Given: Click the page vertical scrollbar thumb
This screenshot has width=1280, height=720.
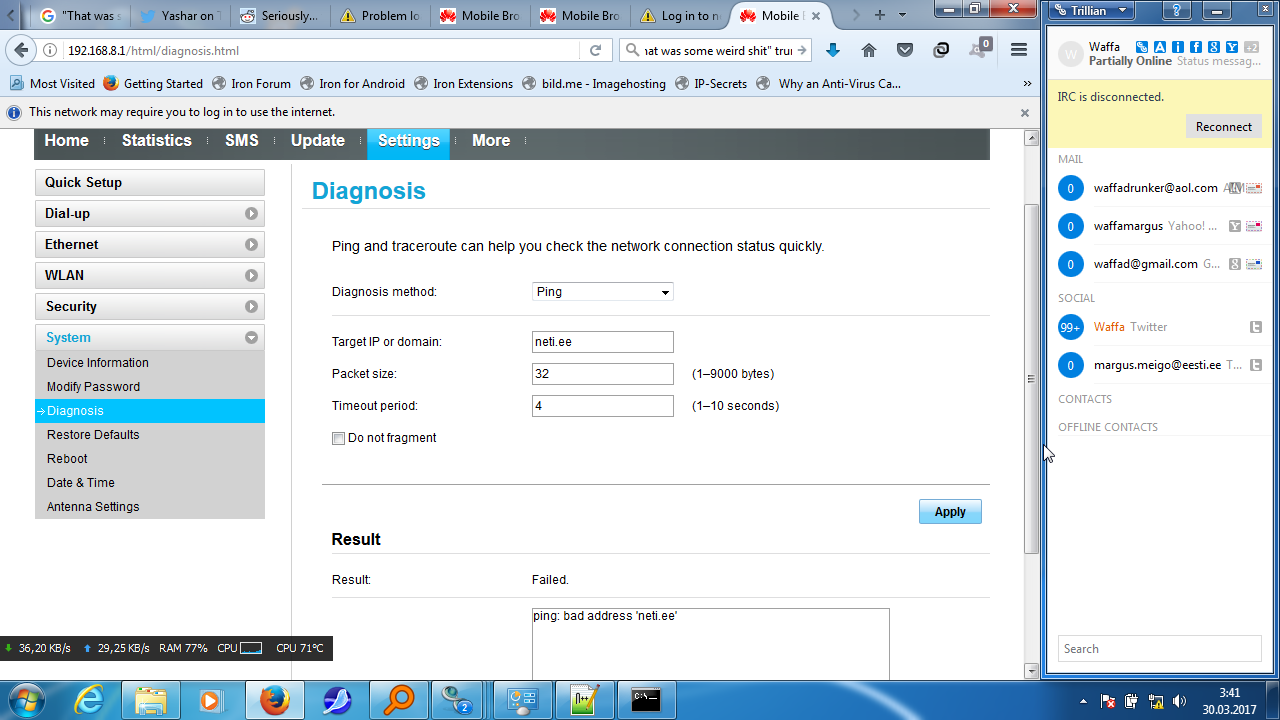Looking at the screenshot, I should [1032, 378].
